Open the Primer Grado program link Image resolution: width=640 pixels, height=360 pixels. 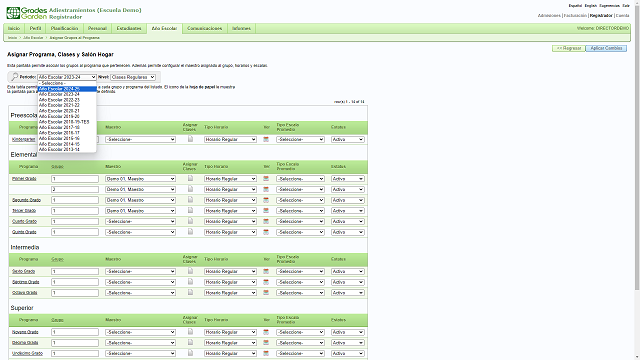(24, 179)
